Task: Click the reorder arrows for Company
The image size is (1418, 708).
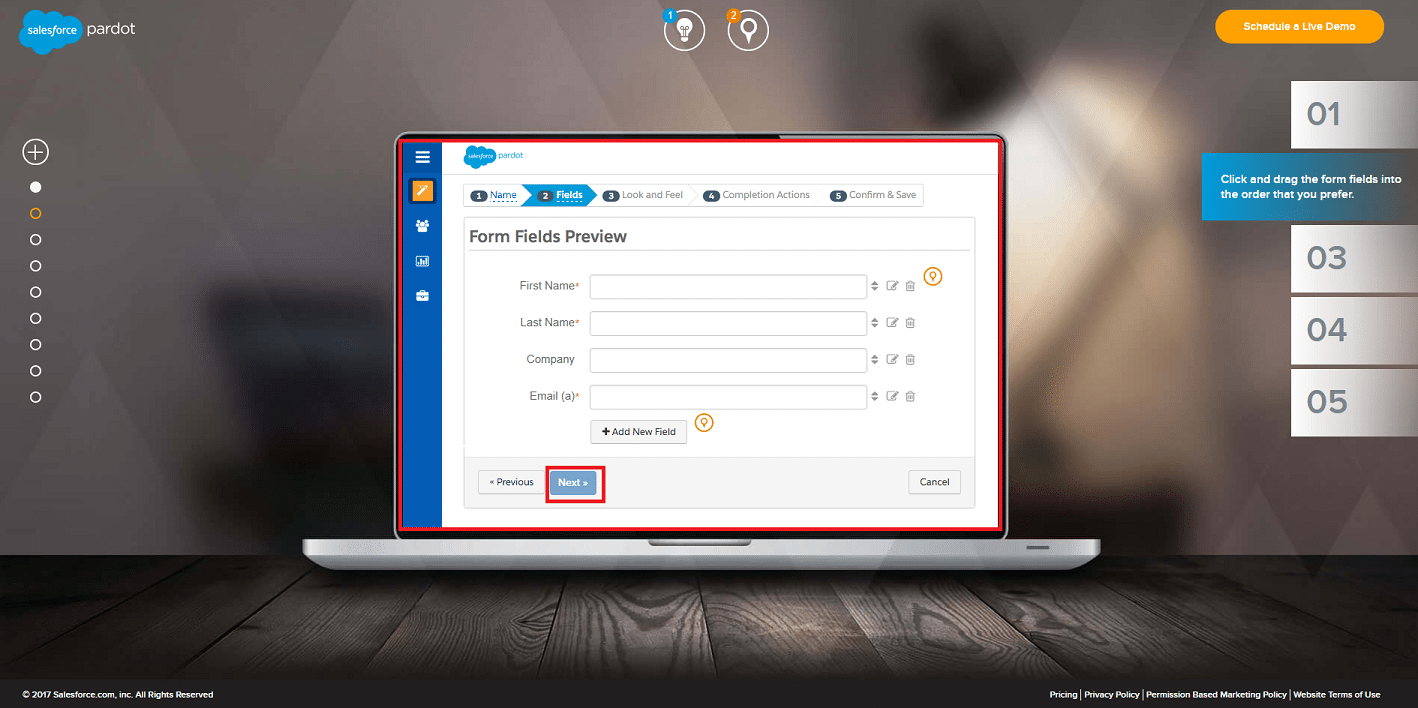Action: coord(874,360)
